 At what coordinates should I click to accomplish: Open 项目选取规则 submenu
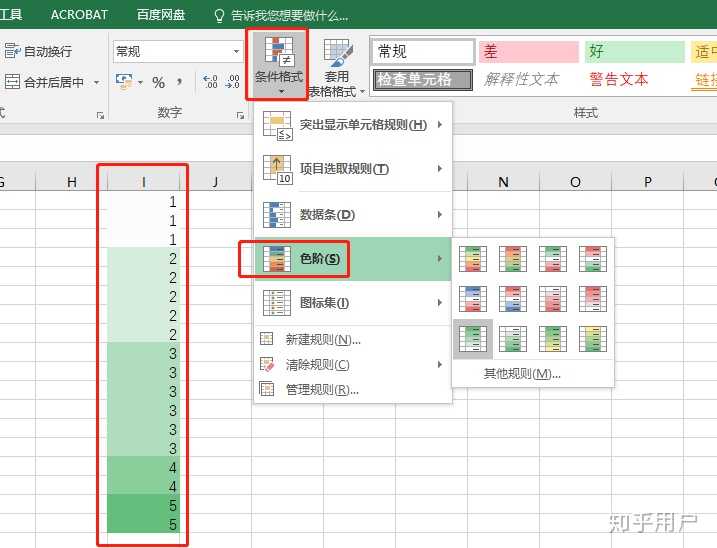point(353,169)
